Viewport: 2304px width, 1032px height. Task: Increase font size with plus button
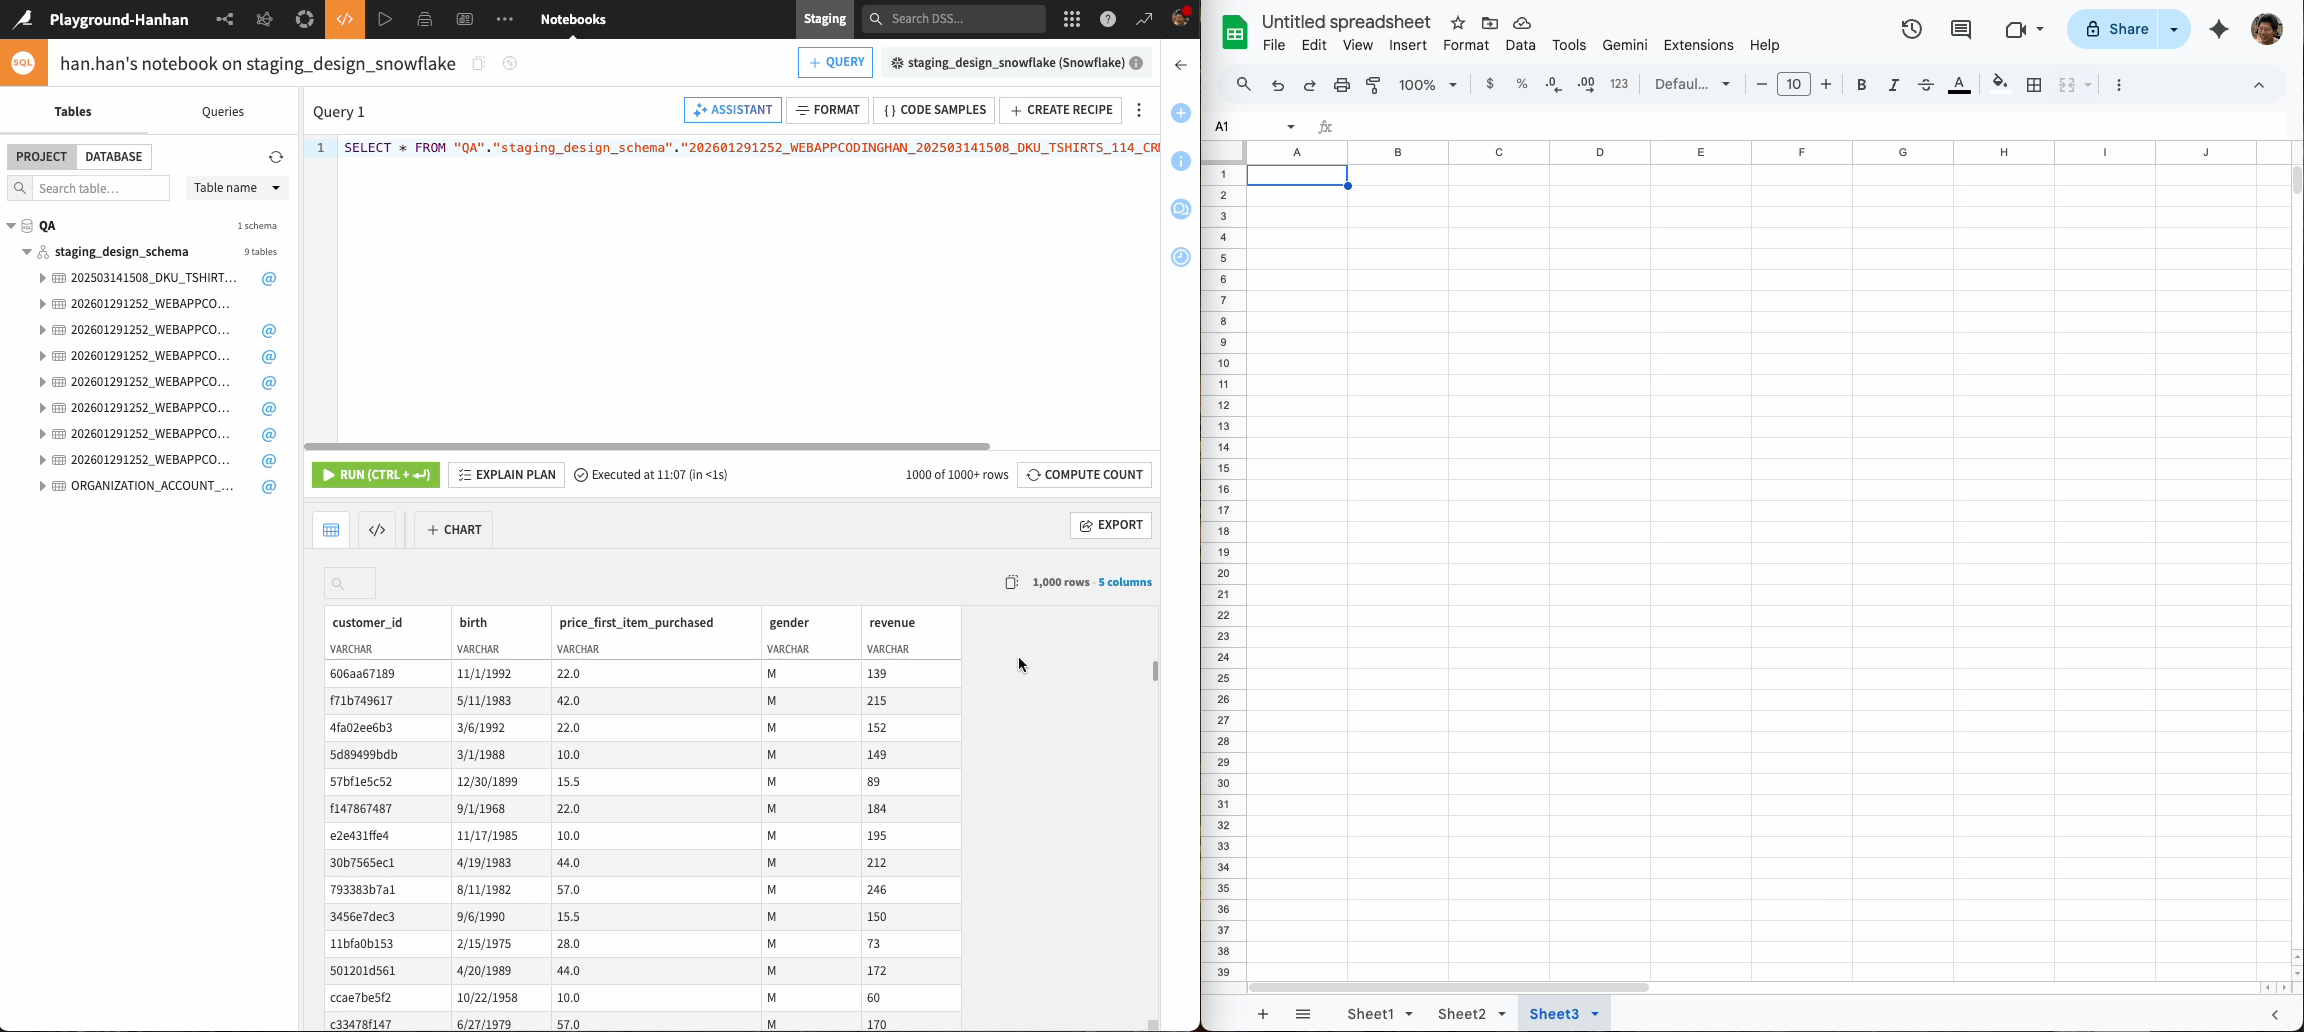pos(1826,85)
